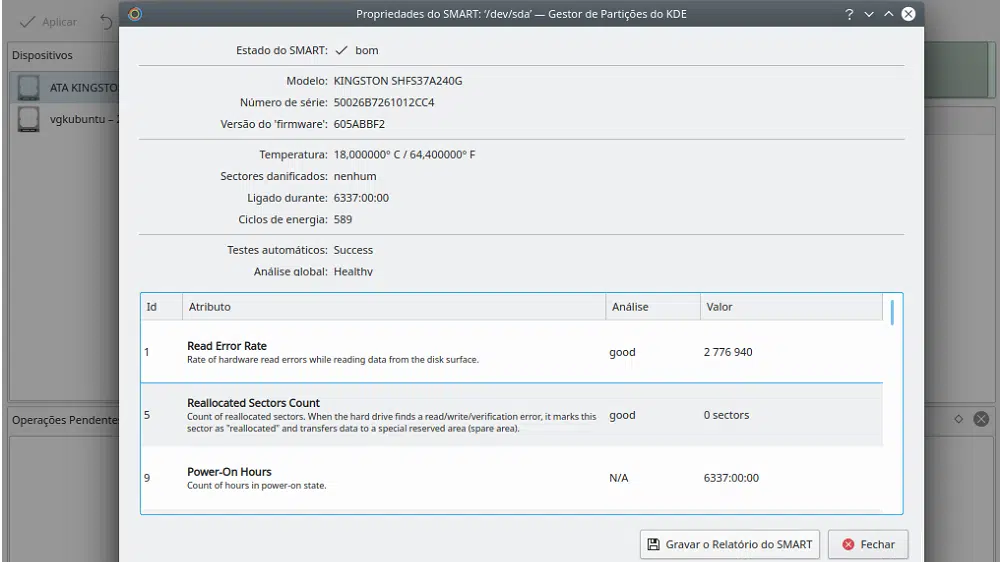This screenshot has width=1000, height=562.
Task: Sort table by Atributo column header
Action: coord(394,307)
